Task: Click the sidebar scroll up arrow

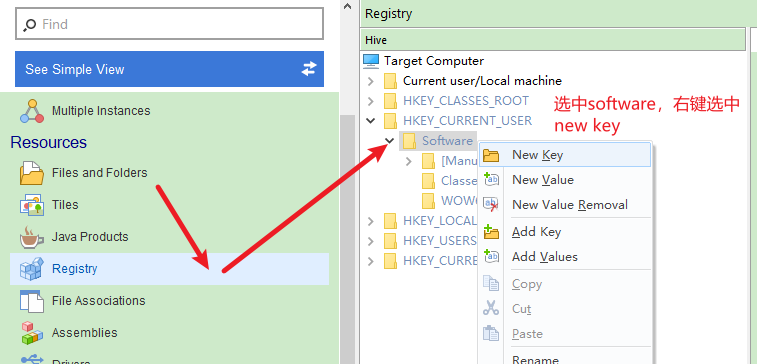Action: pos(347,6)
